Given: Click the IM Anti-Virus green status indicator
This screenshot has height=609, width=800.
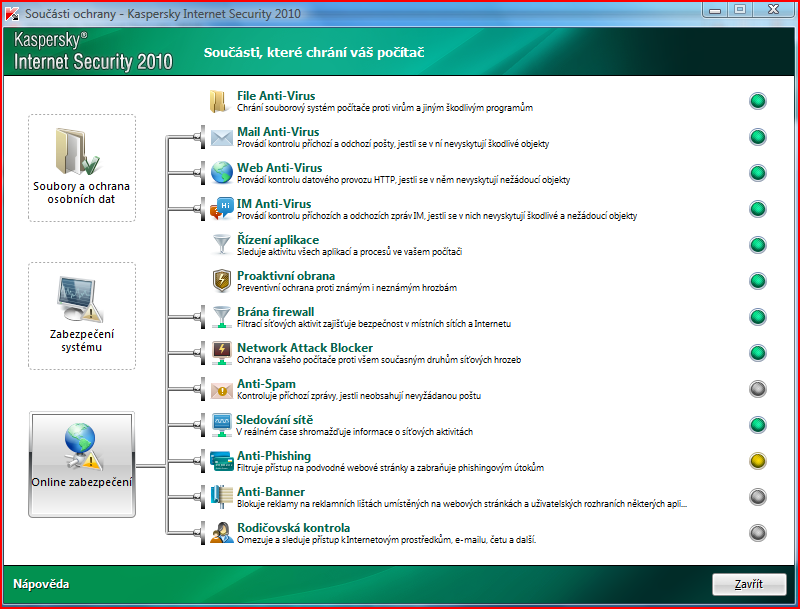Looking at the screenshot, I should (758, 209).
